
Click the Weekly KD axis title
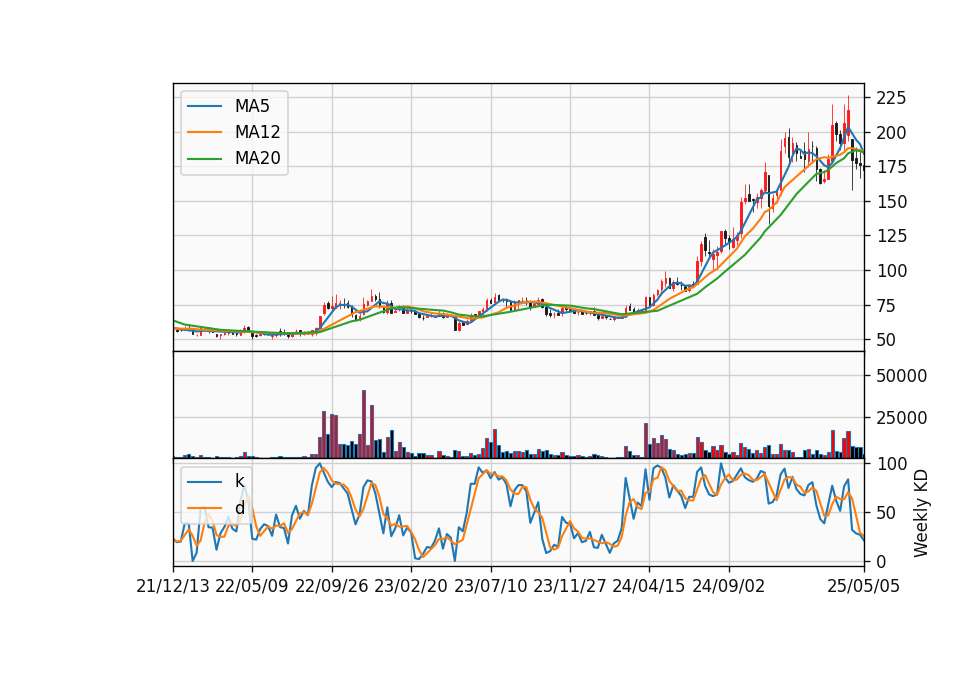pos(921,513)
